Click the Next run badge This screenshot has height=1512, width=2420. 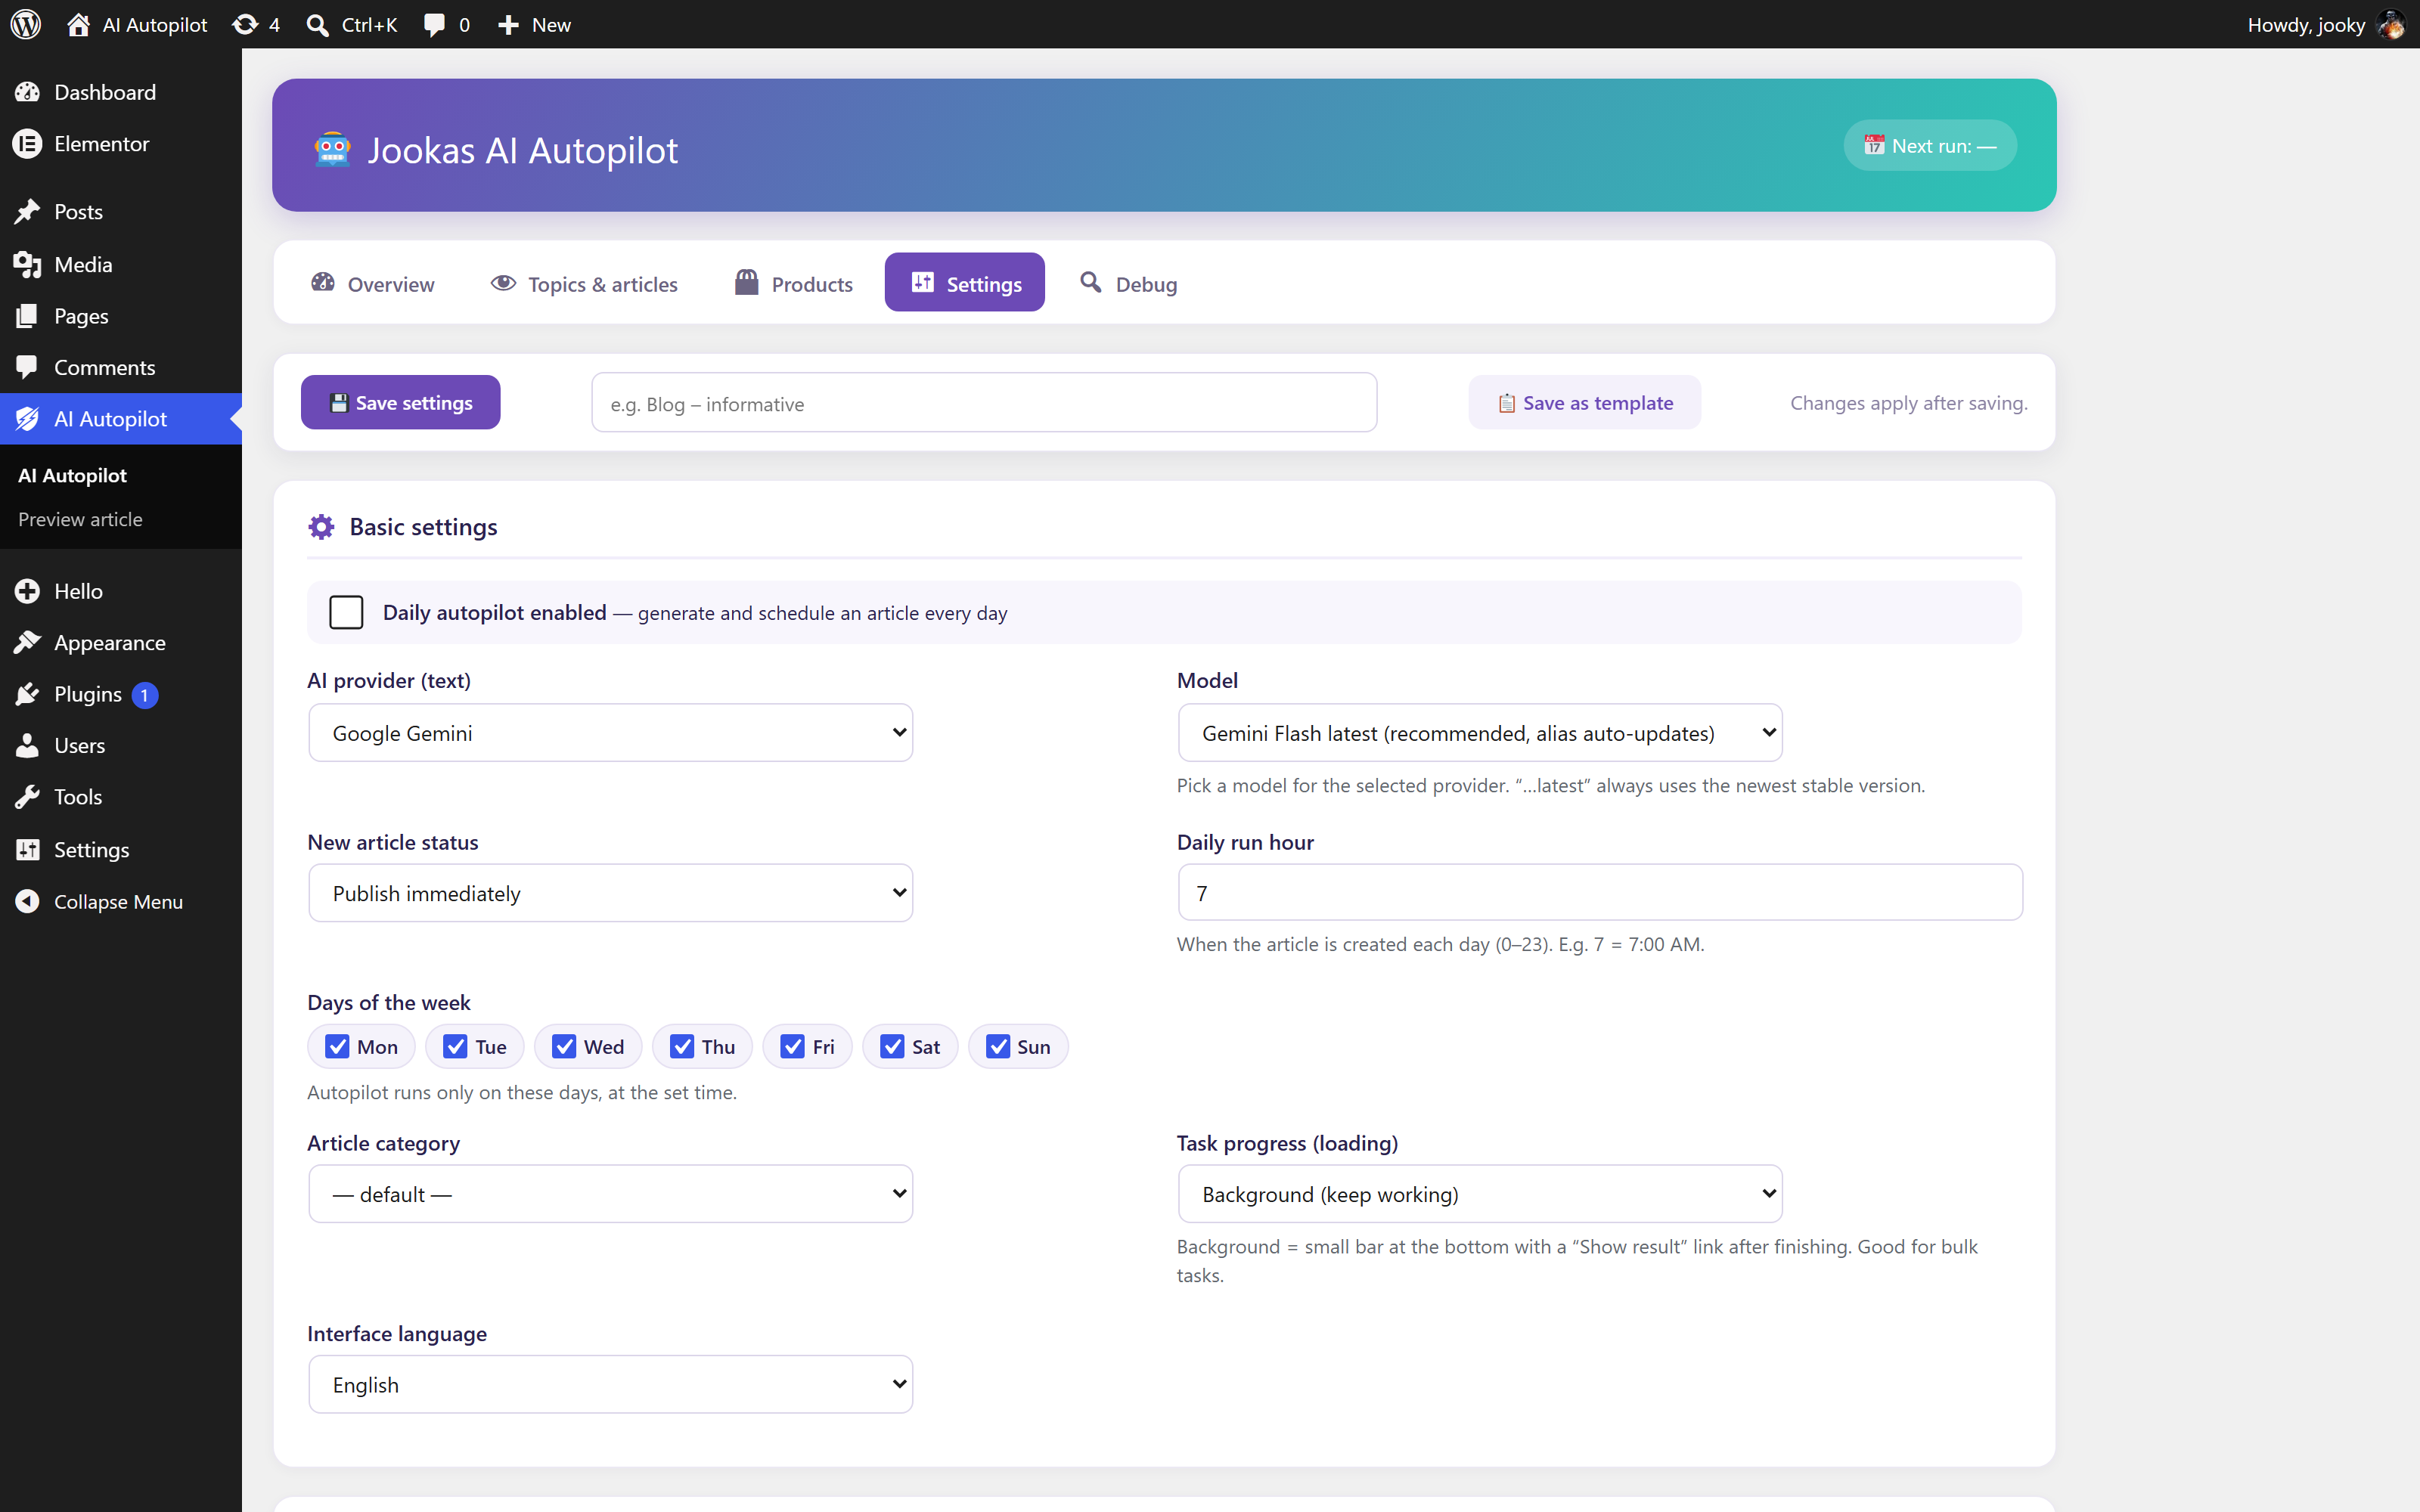(x=1930, y=145)
